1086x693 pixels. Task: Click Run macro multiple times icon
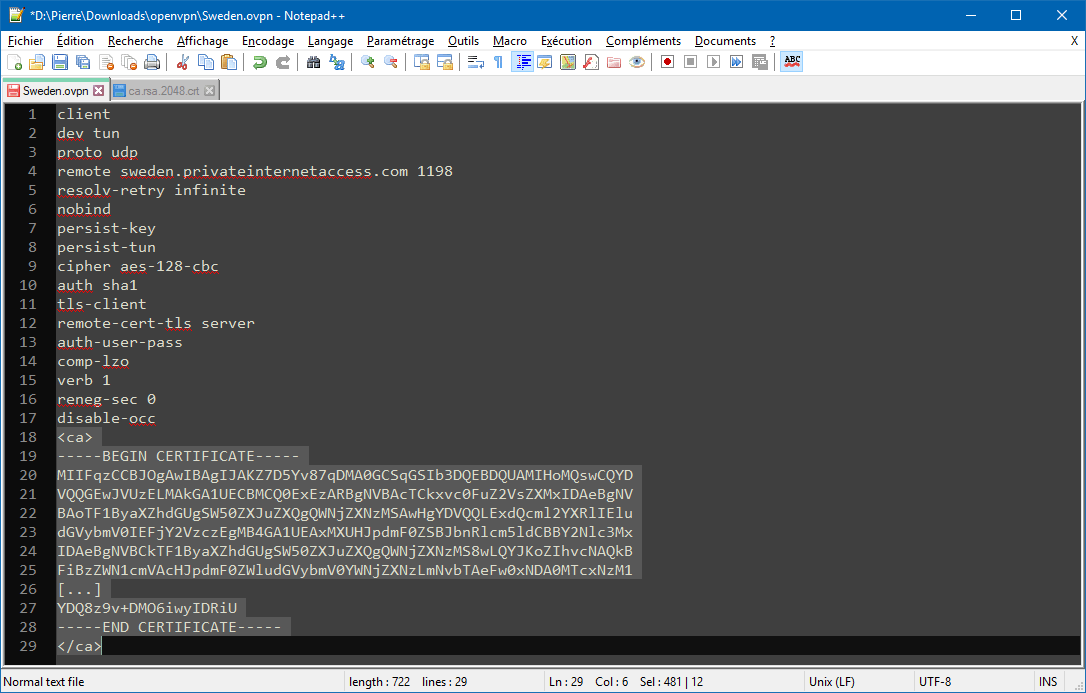click(x=736, y=62)
